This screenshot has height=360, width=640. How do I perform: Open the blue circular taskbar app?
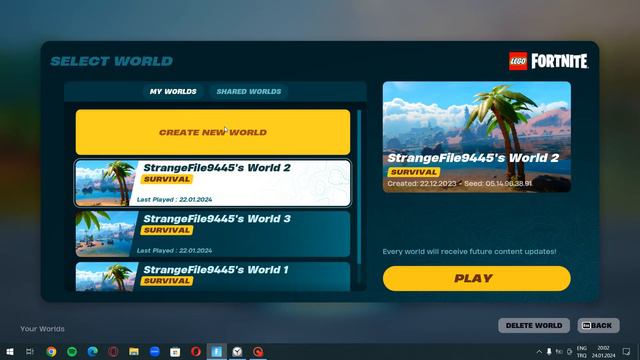[x=155, y=351]
